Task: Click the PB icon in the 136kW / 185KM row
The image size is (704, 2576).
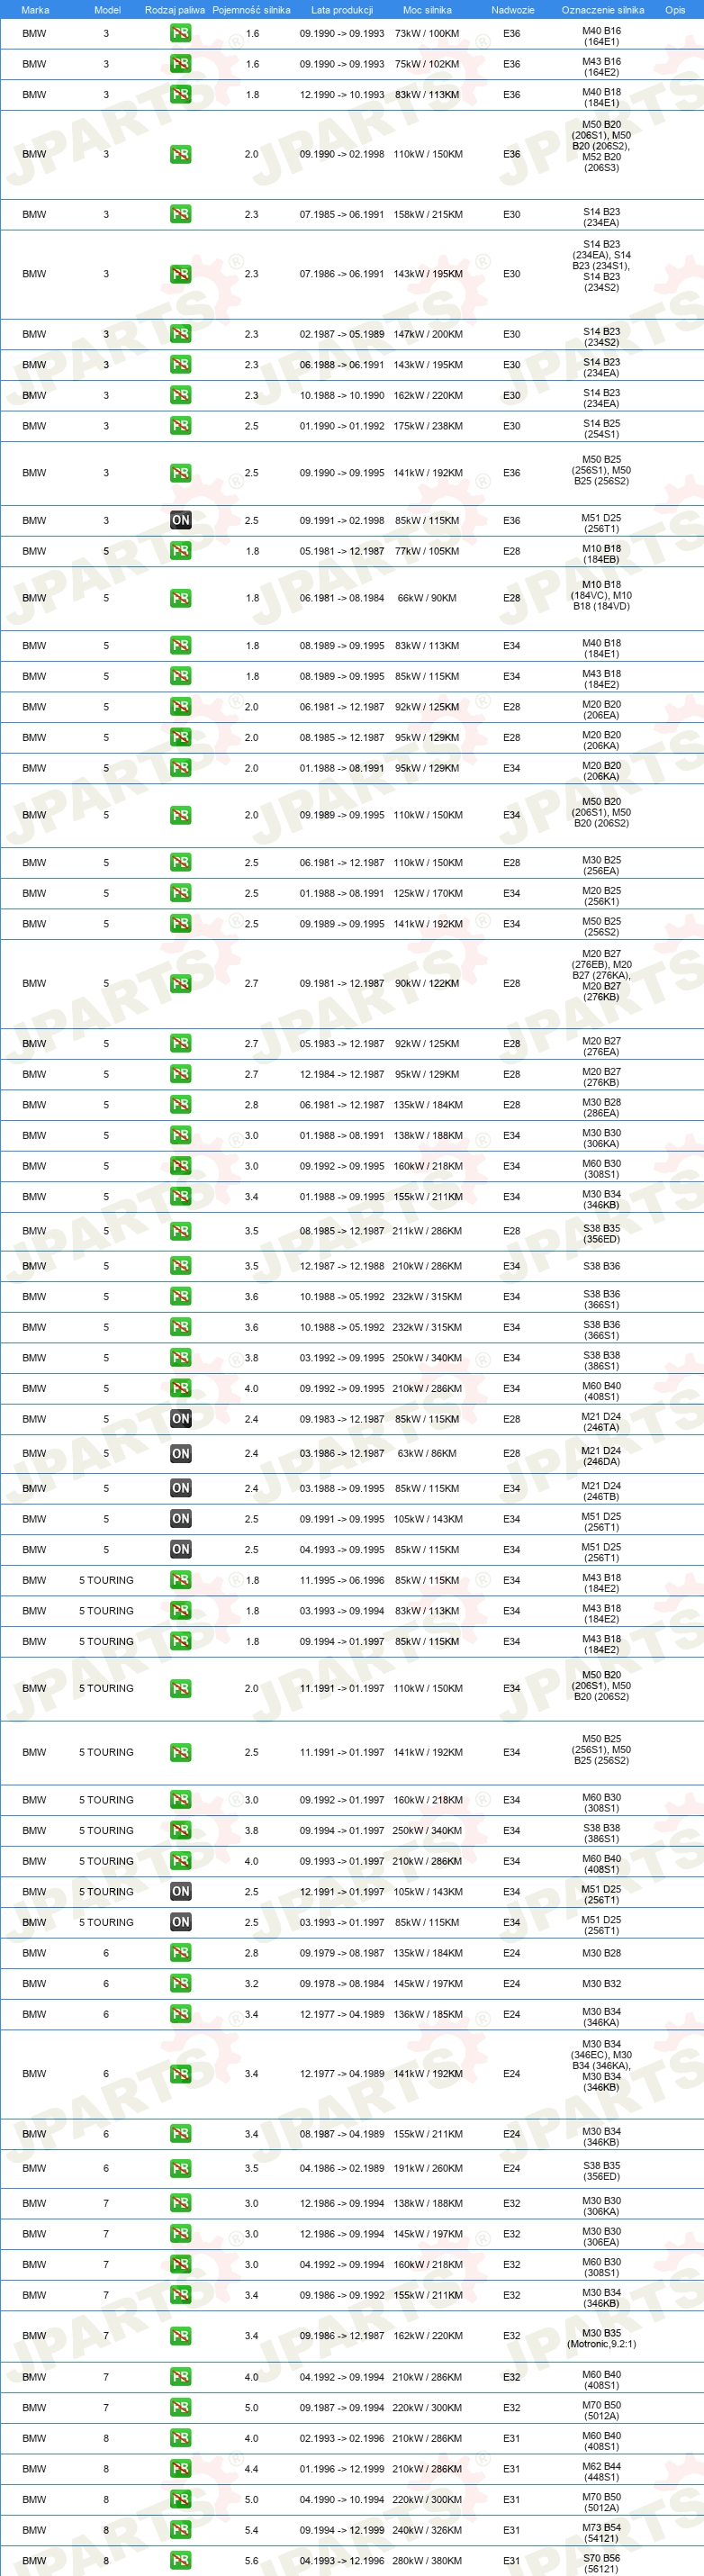Action: pyautogui.click(x=180, y=2014)
